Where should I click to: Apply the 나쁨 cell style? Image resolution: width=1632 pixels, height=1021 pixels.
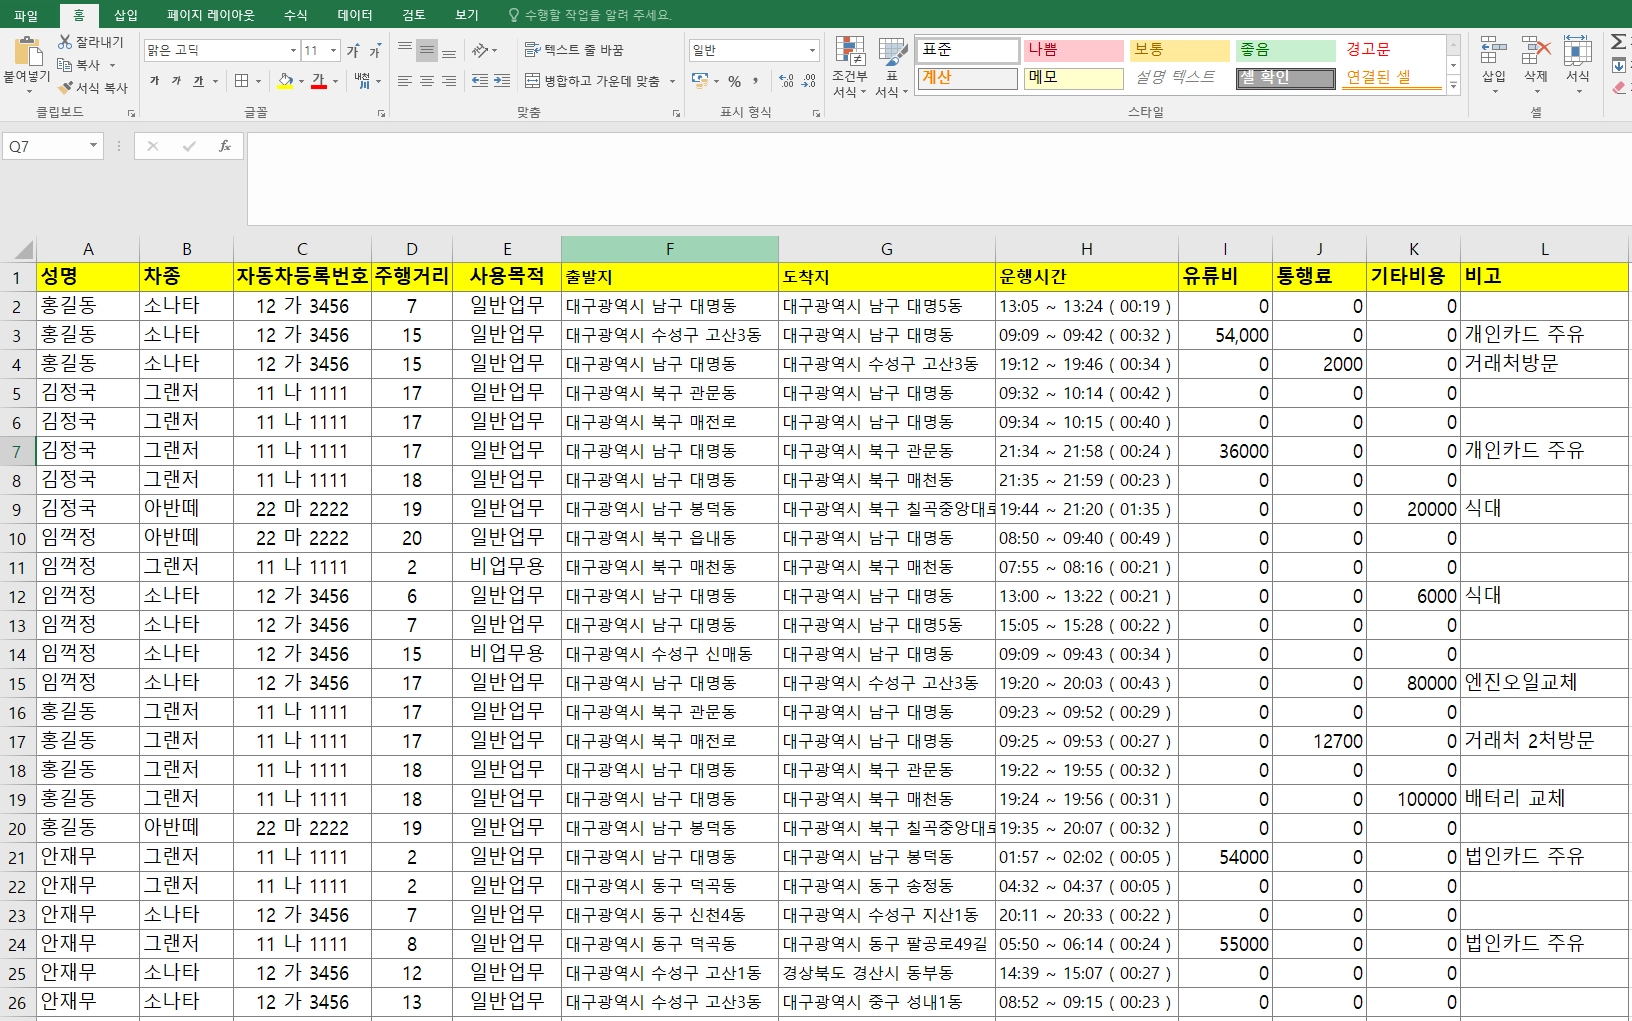1073,50
